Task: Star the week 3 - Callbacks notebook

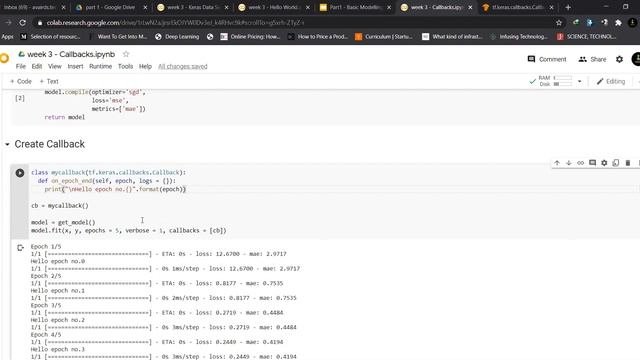Action: click(126, 54)
